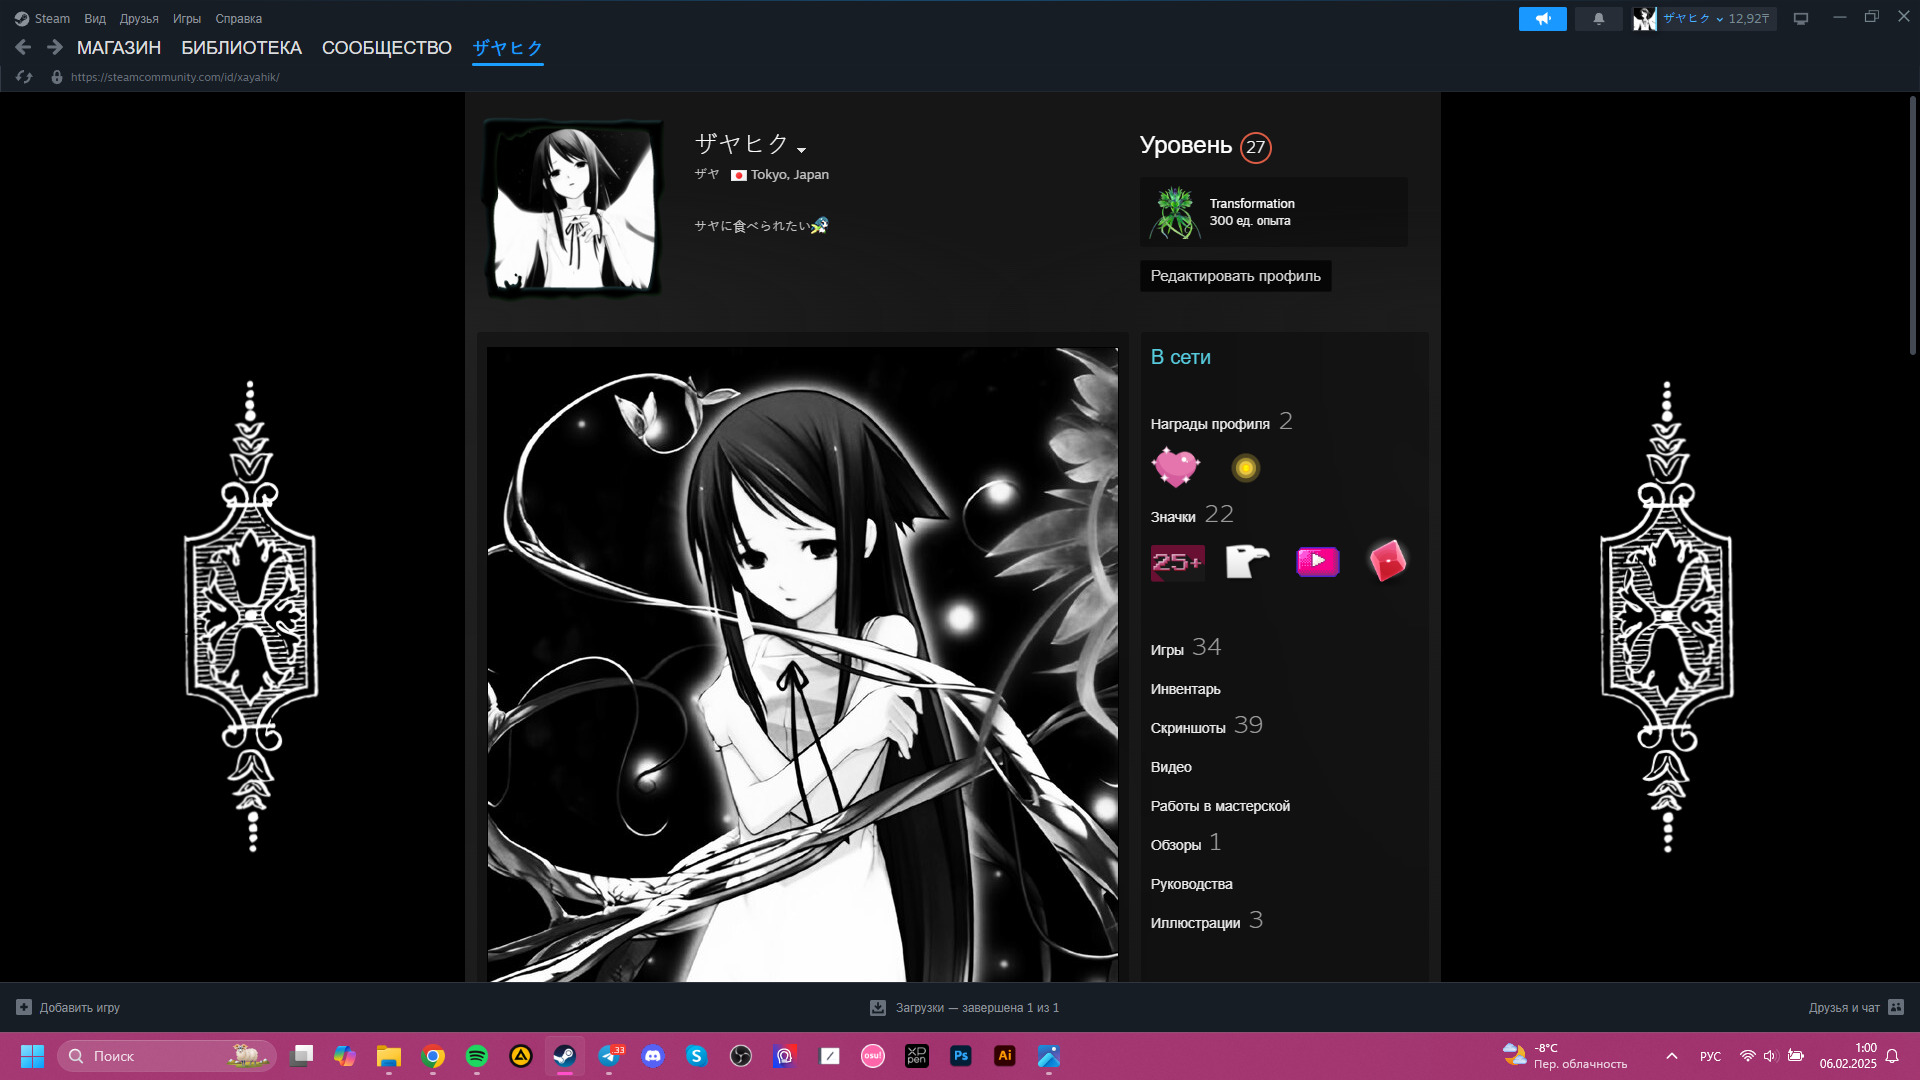
Task: Open Видео link
Action: (1171, 767)
